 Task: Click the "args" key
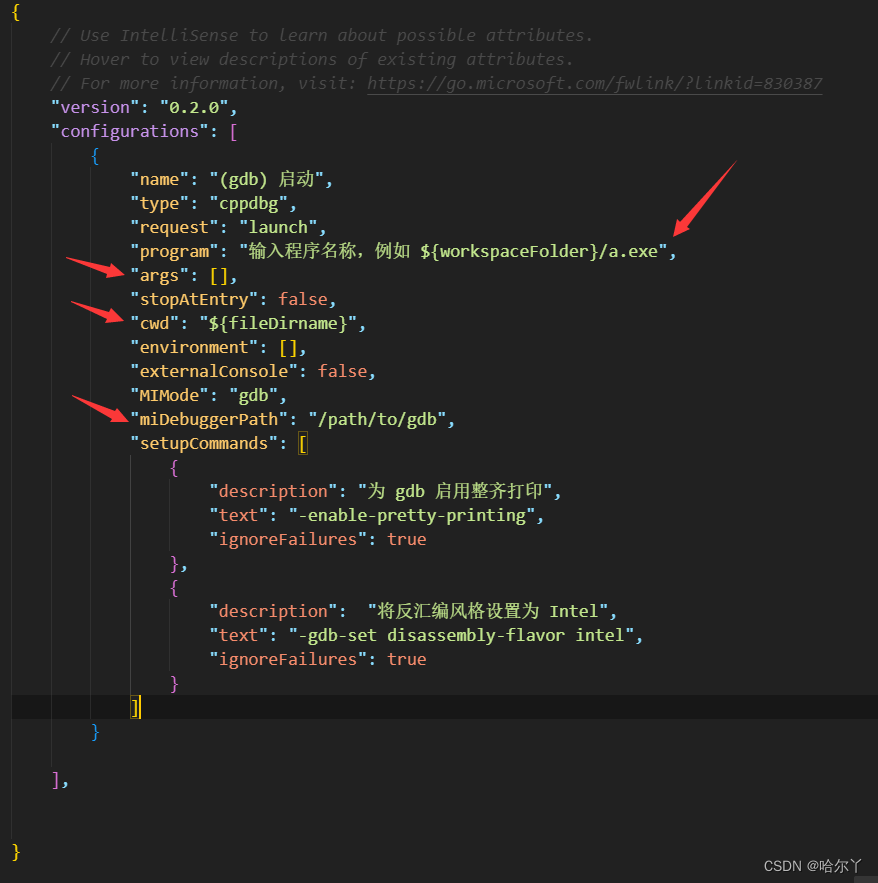[x=159, y=276]
